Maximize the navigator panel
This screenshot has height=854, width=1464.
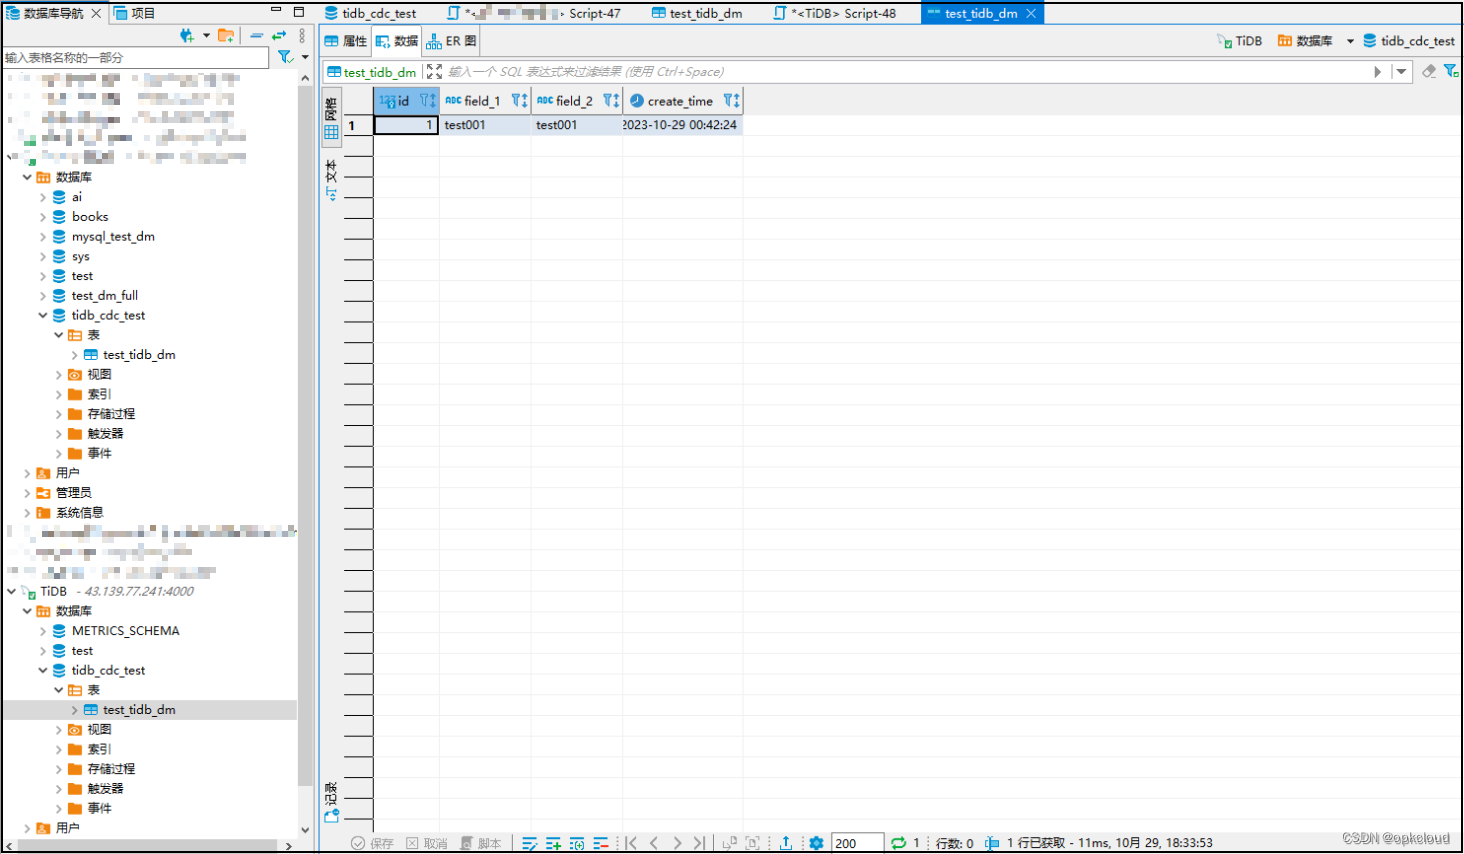pos(298,12)
